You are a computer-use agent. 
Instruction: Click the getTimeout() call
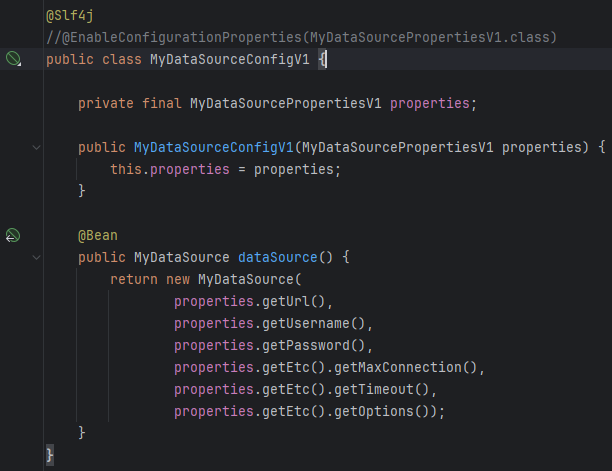381,389
